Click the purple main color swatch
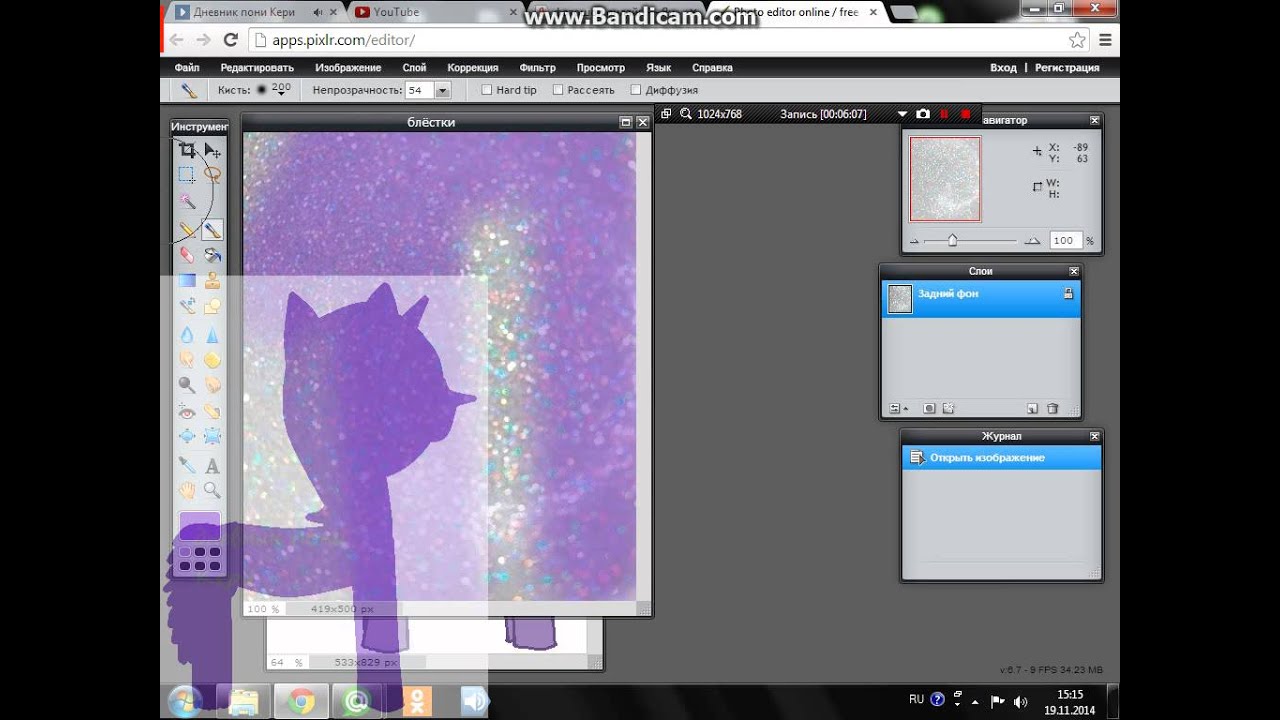 point(200,526)
